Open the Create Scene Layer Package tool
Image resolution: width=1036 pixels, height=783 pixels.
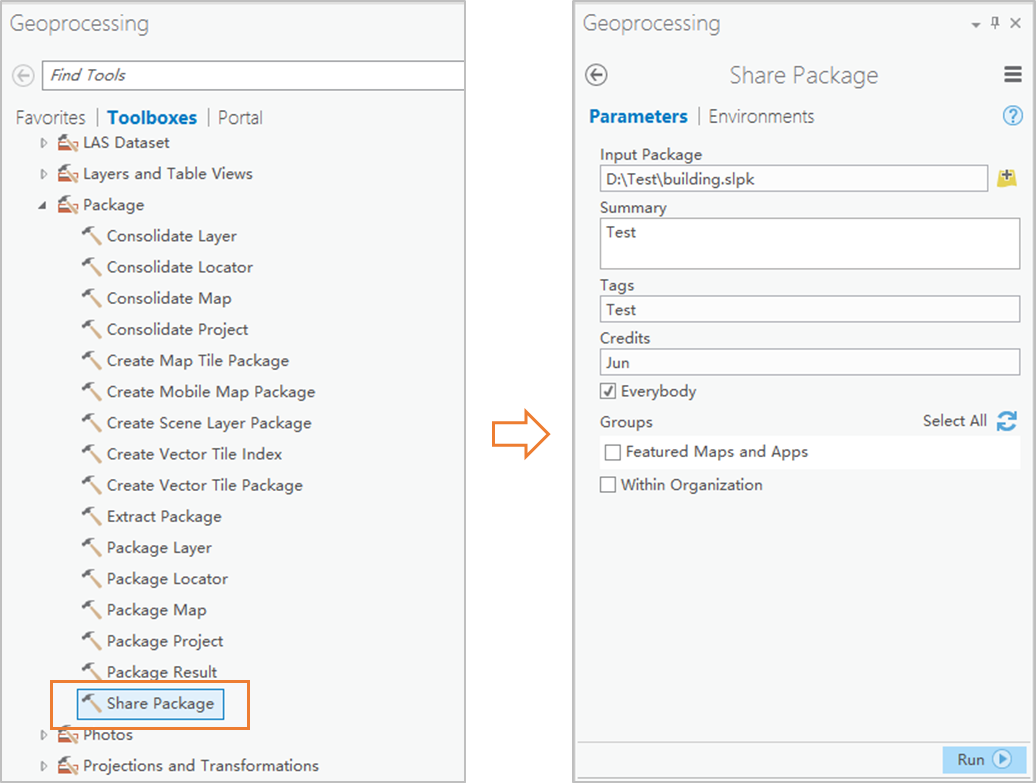[208, 423]
